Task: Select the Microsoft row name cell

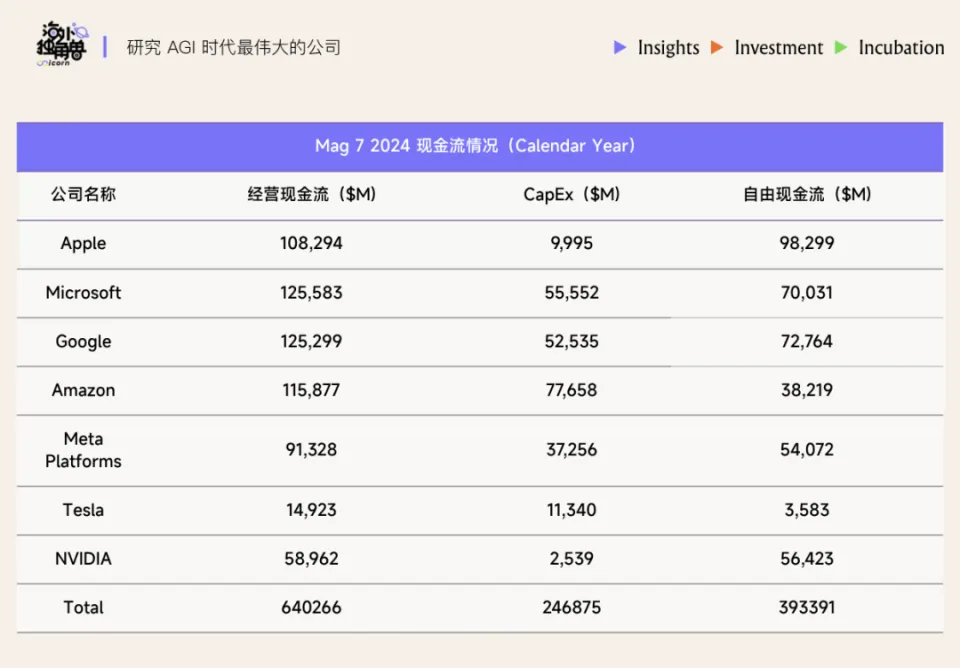Action: pos(83,292)
